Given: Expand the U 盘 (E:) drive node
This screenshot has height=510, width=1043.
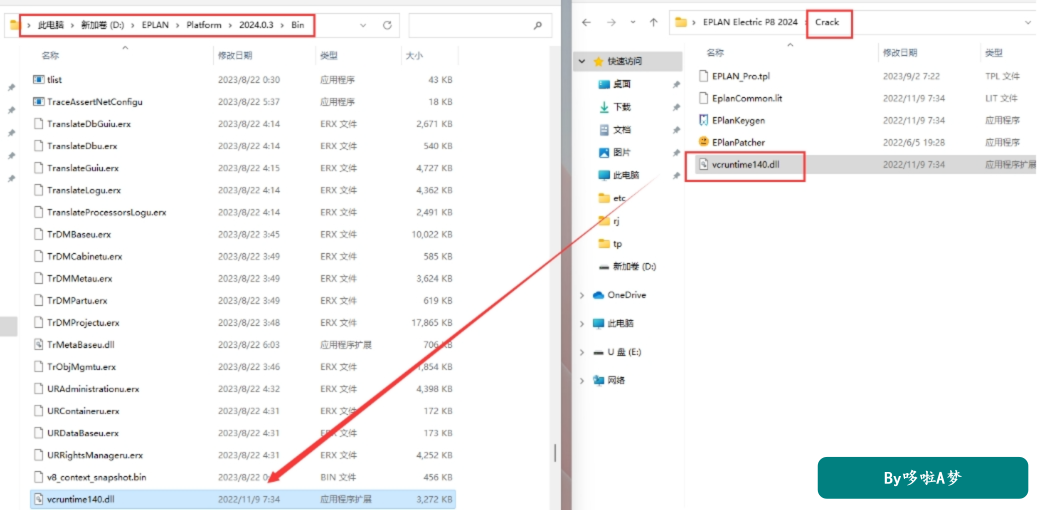Looking at the screenshot, I should [583, 352].
